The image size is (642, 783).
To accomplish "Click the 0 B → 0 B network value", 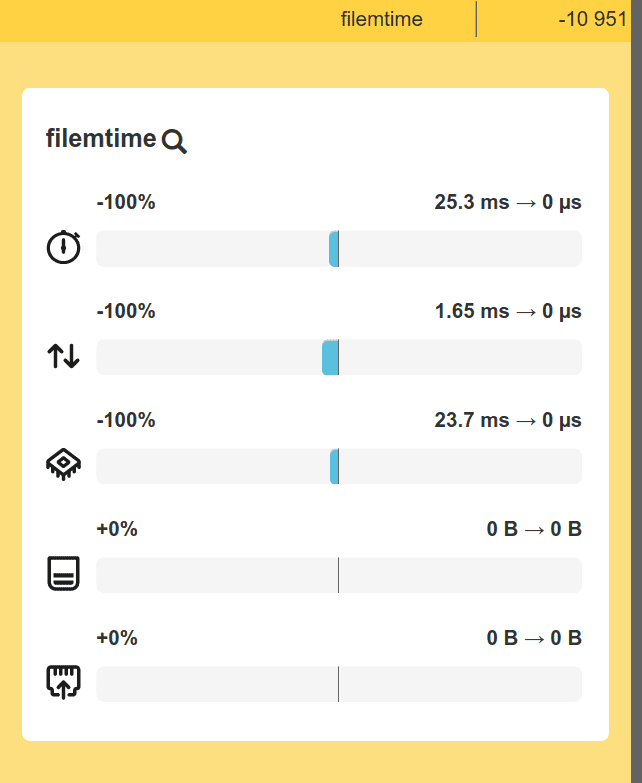I will 534,639.
